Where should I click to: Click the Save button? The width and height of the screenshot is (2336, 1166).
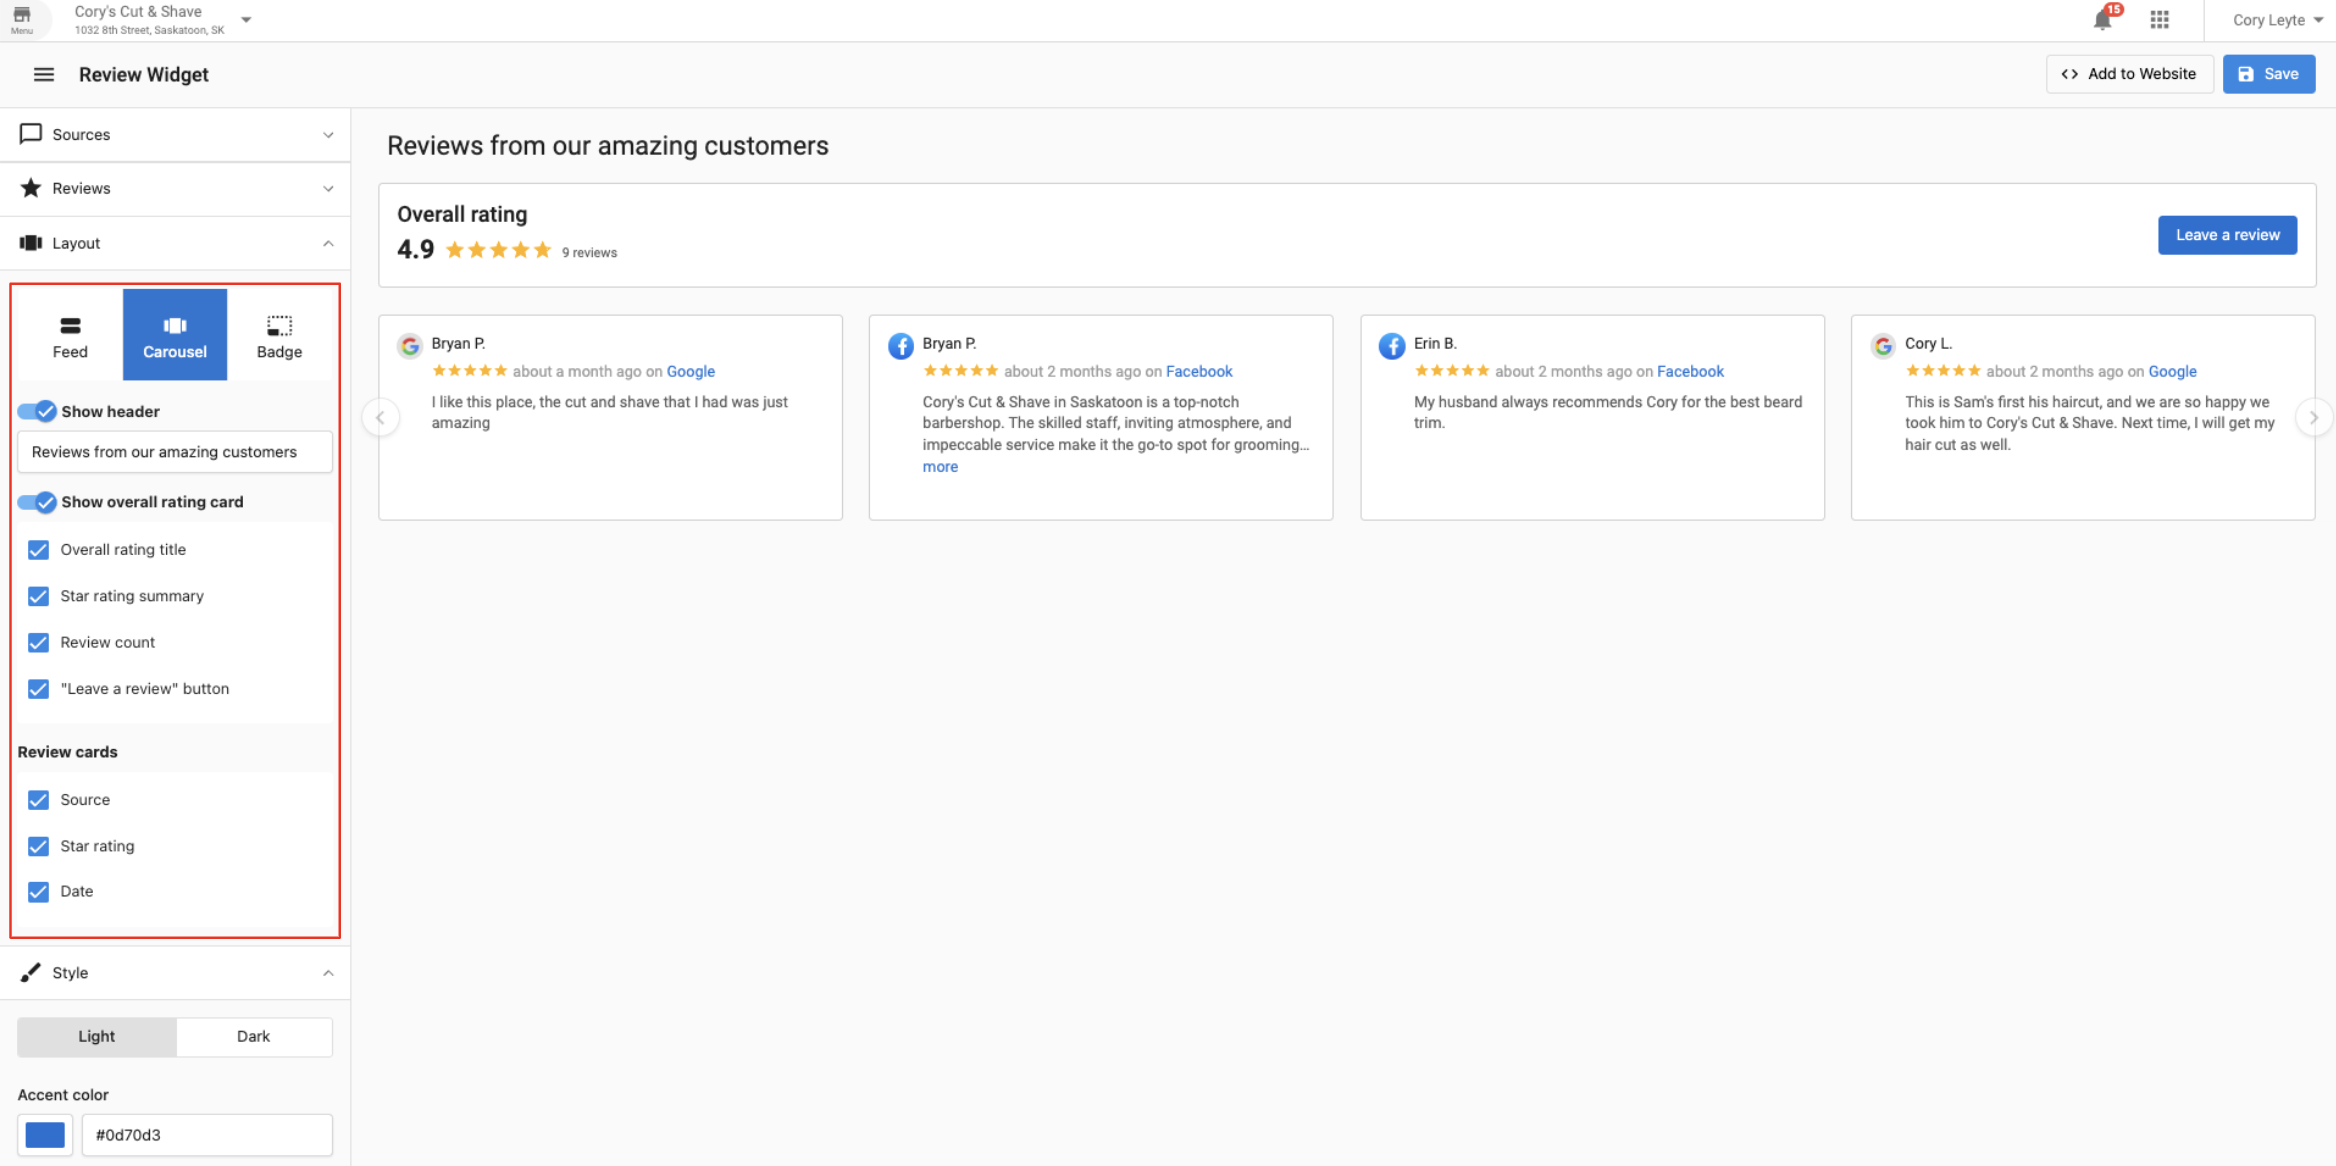tap(2268, 73)
